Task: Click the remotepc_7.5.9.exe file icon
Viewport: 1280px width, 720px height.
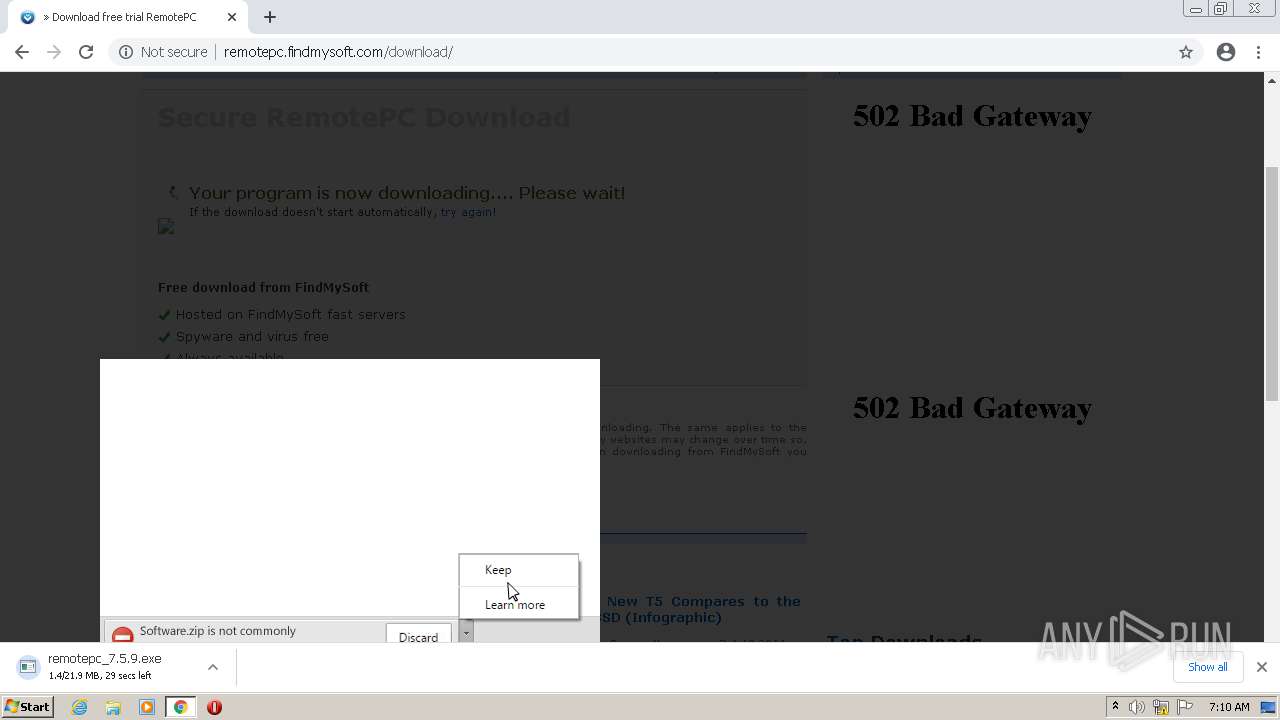Action: tap(28, 667)
